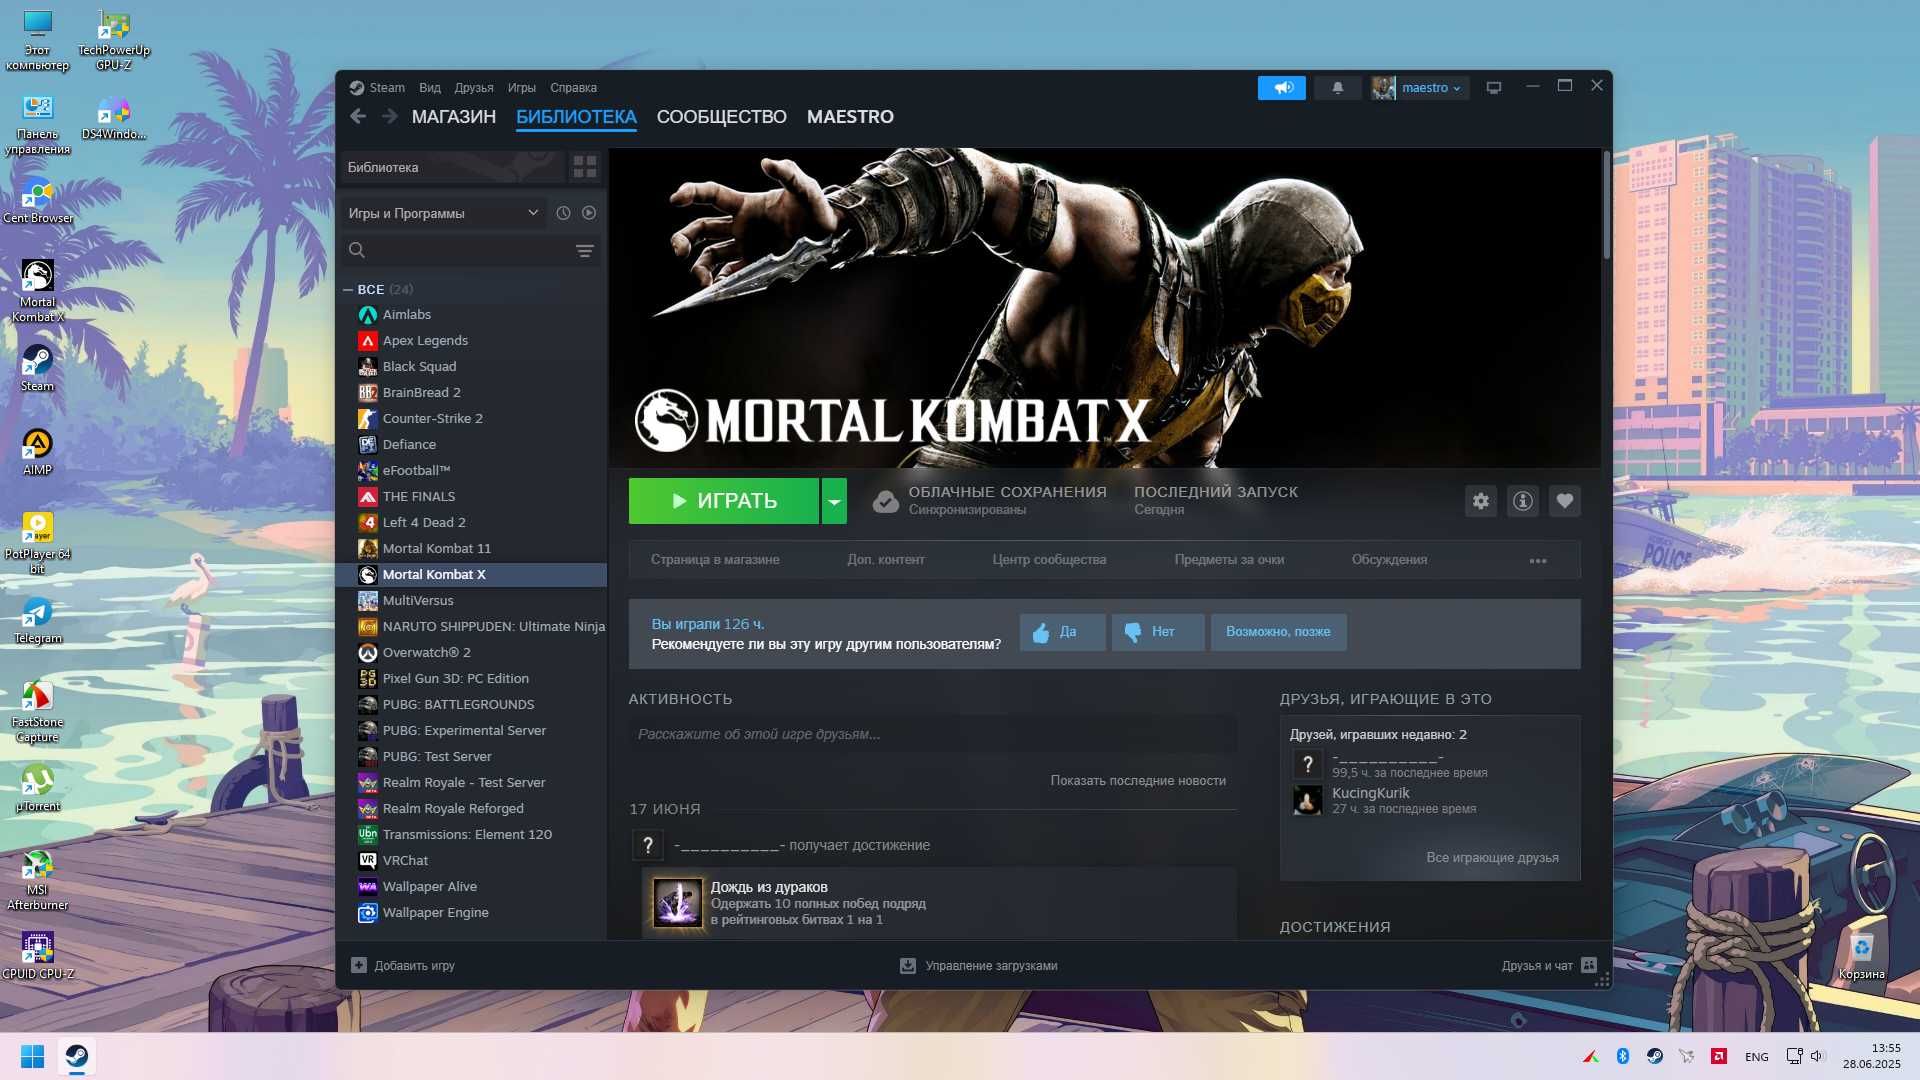Image resolution: width=1920 pixels, height=1080 pixels.
Task: Click Добавить игру button
Action: (x=403, y=966)
